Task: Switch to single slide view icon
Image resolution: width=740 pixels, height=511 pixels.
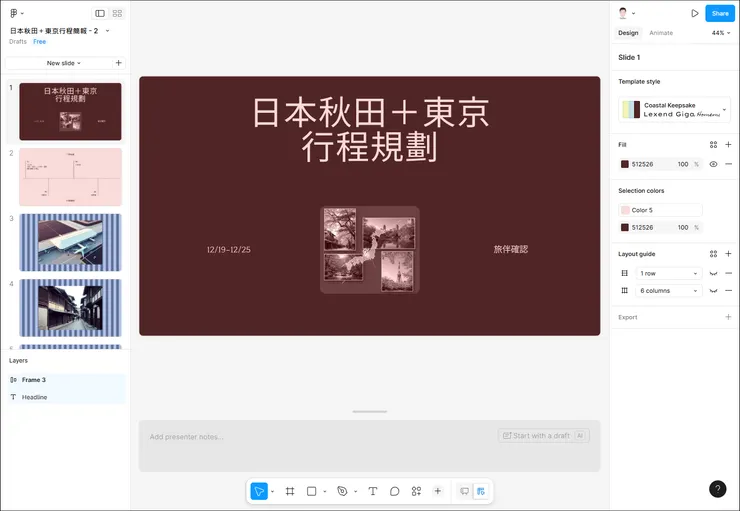Action: tap(100, 13)
